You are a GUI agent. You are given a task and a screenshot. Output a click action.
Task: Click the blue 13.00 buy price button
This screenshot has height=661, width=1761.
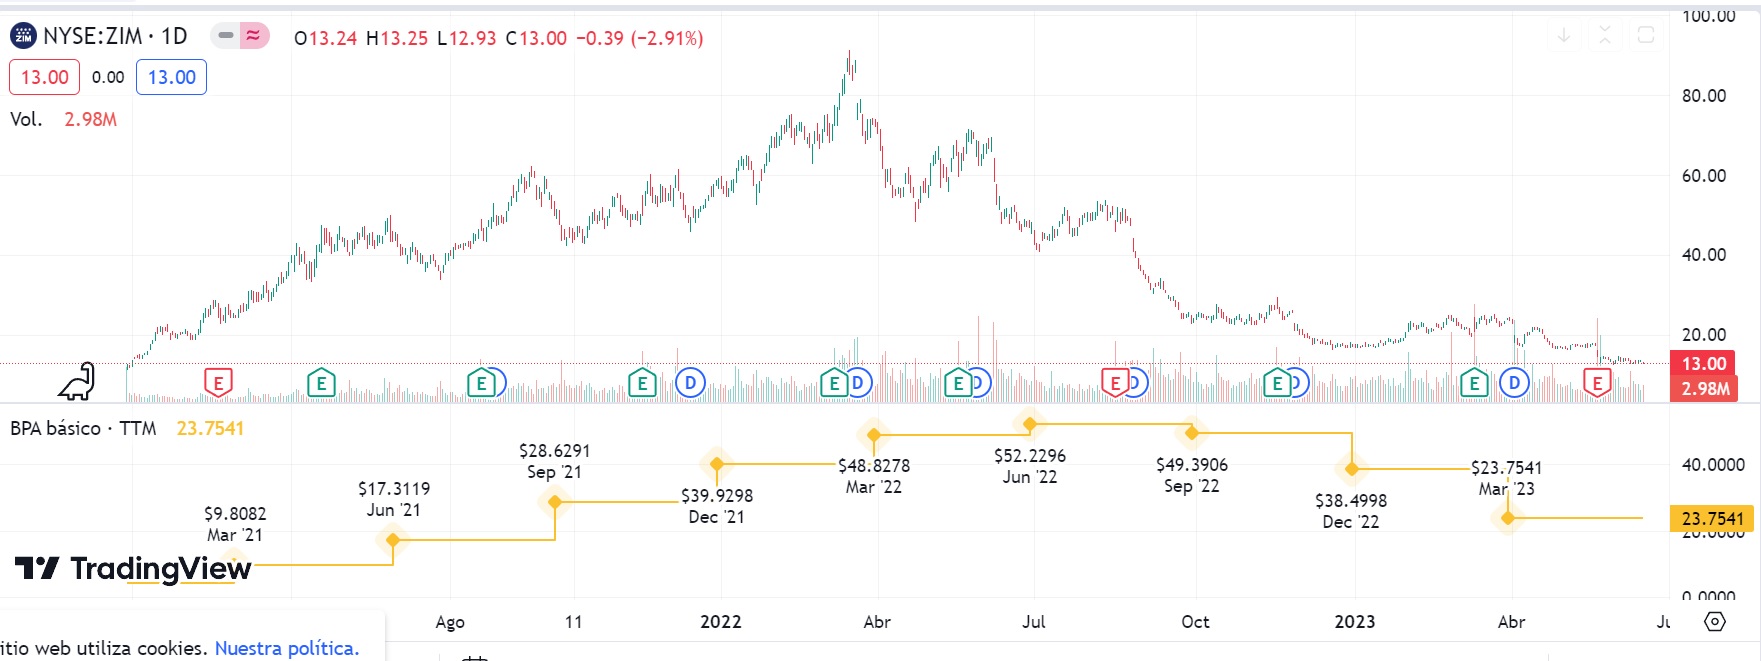click(x=171, y=77)
